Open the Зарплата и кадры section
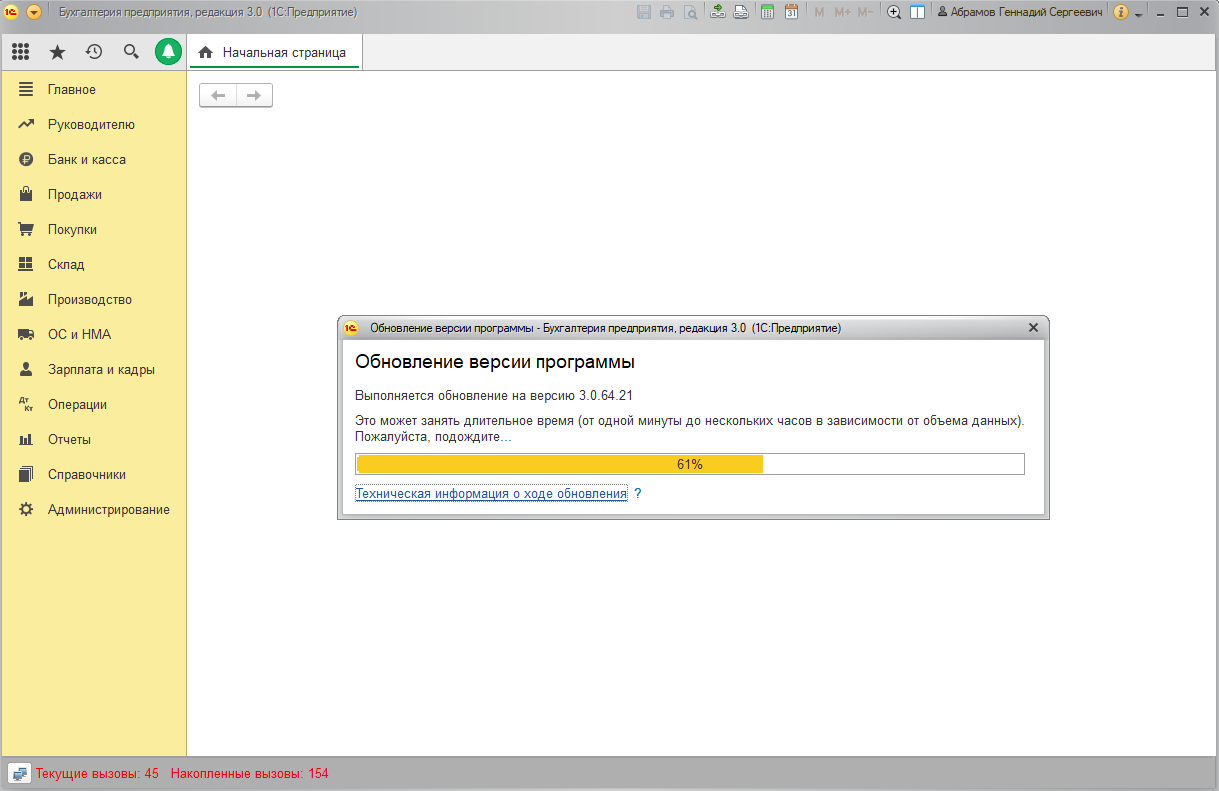 94,370
